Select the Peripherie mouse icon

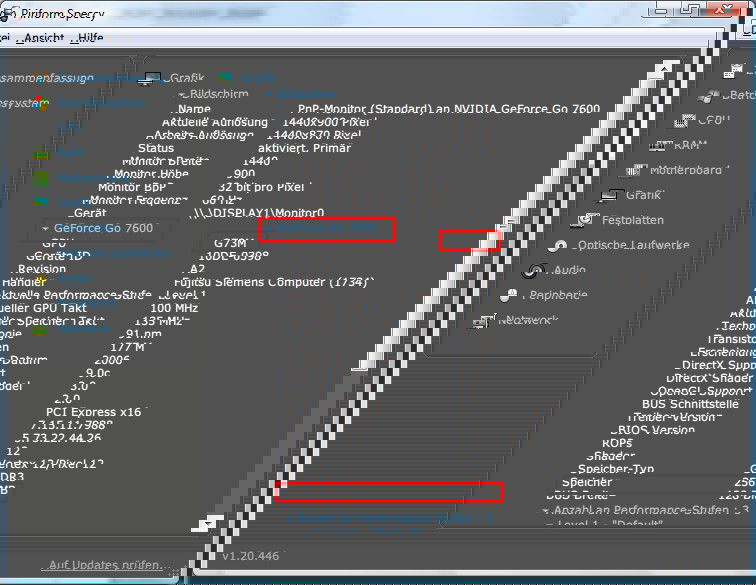[x=508, y=295]
